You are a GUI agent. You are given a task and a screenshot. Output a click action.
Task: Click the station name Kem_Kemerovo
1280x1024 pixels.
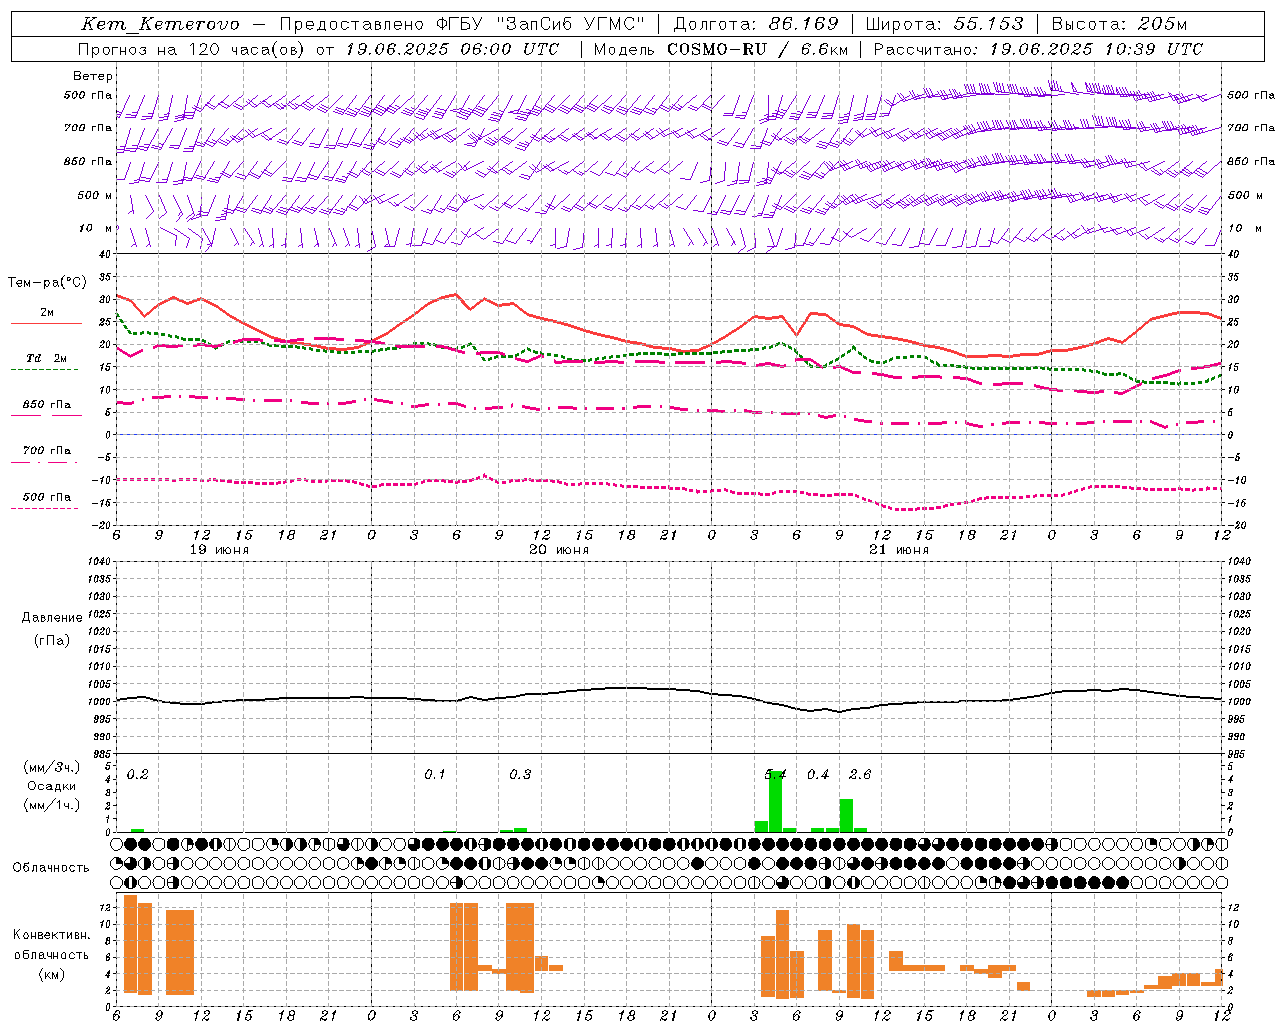click(x=160, y=24)
